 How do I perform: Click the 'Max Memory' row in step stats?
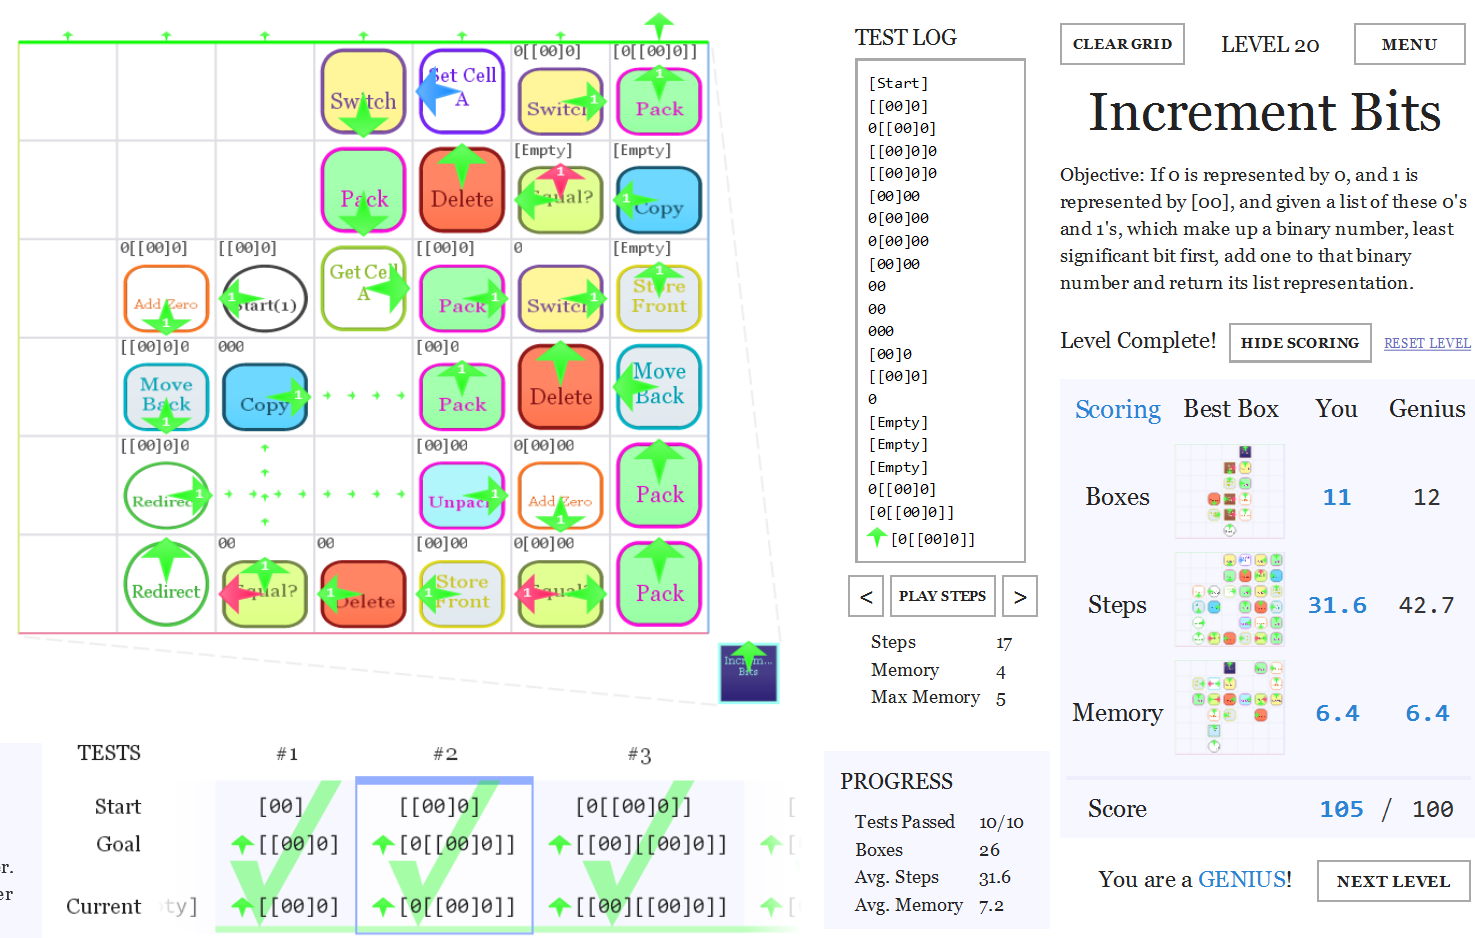click(x=940, y=697)
